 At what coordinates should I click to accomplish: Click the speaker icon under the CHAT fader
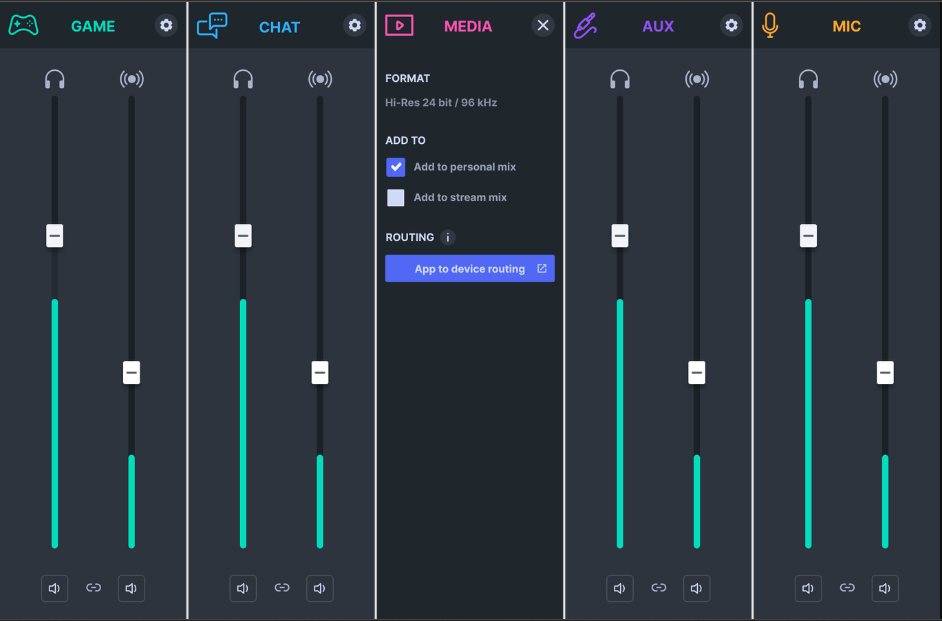tap(242, 588)
